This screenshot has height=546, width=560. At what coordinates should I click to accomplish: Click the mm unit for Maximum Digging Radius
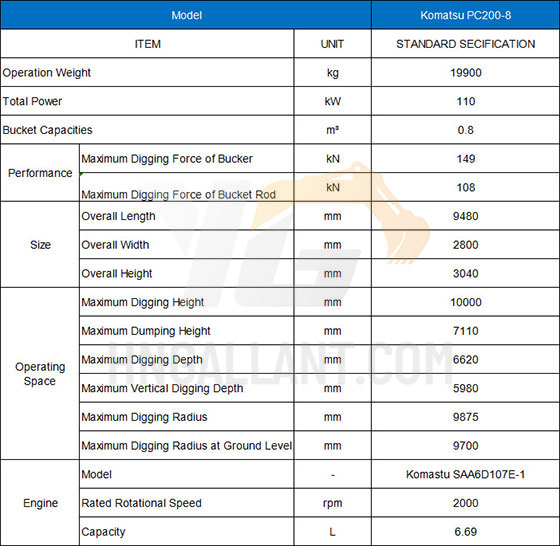[332, 417]
